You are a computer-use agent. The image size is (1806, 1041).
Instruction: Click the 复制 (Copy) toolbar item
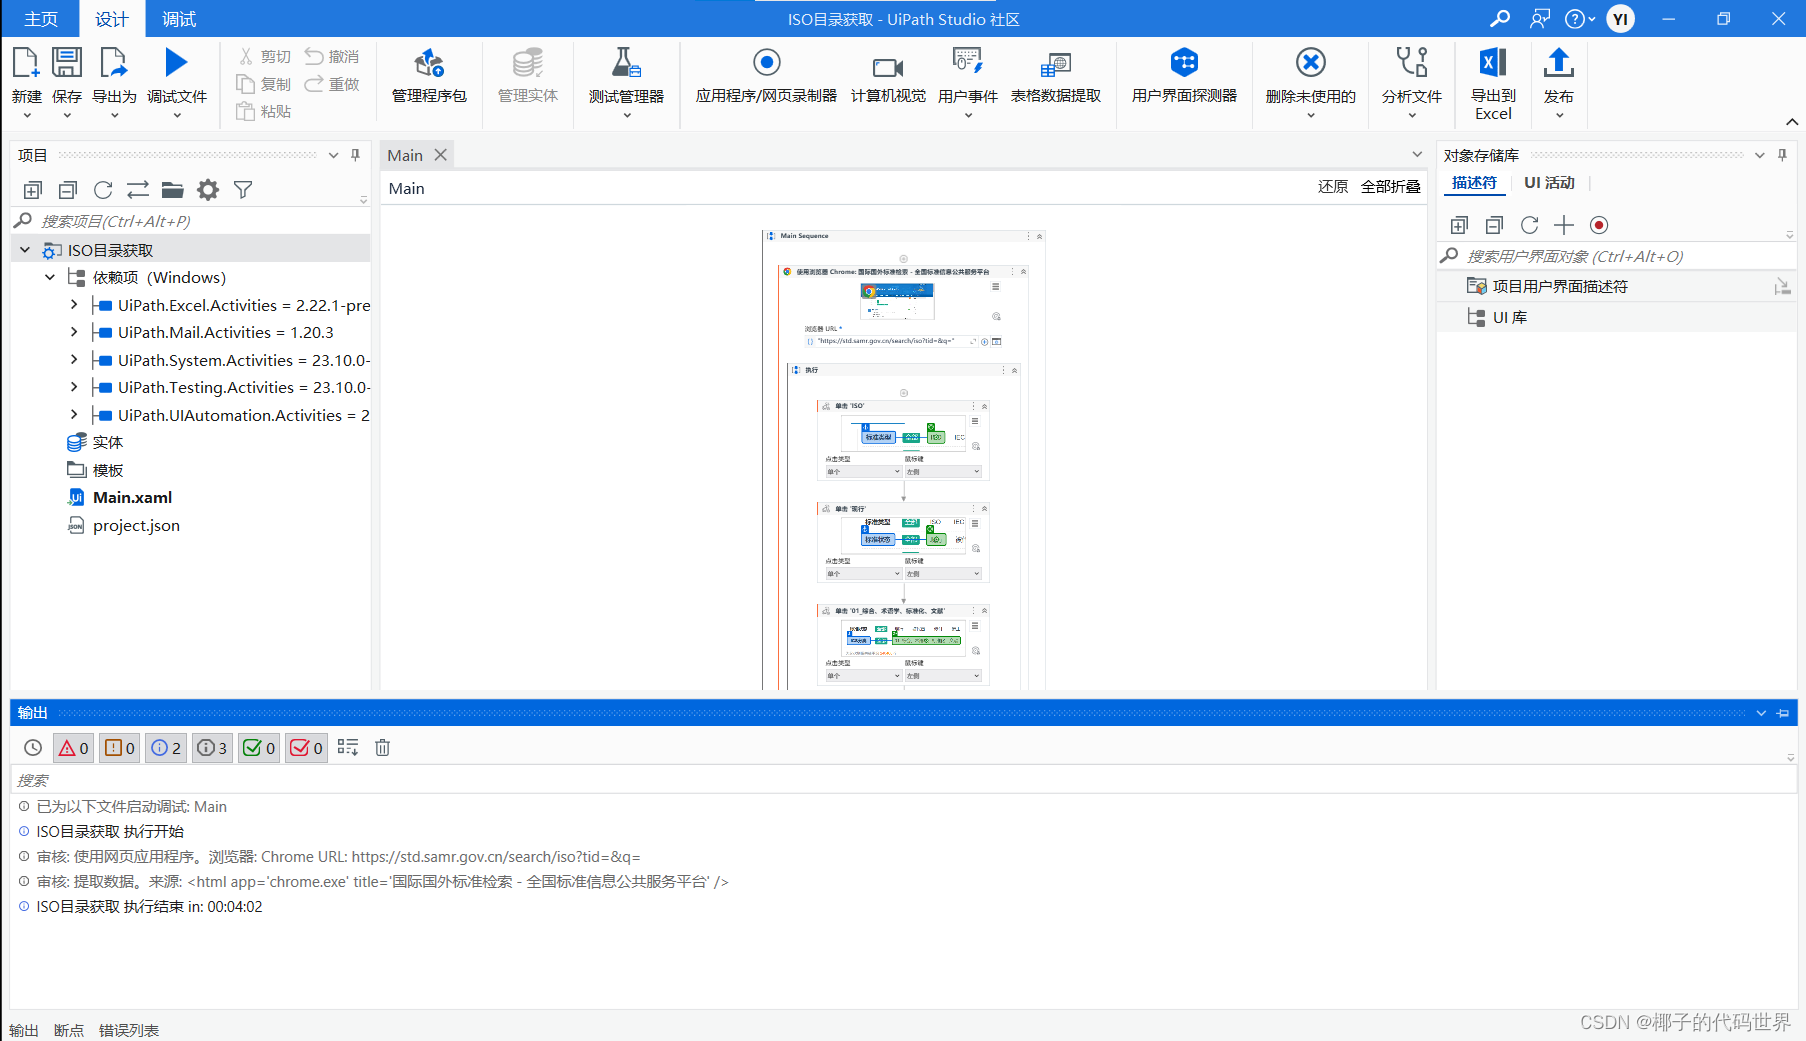(265, 84)
